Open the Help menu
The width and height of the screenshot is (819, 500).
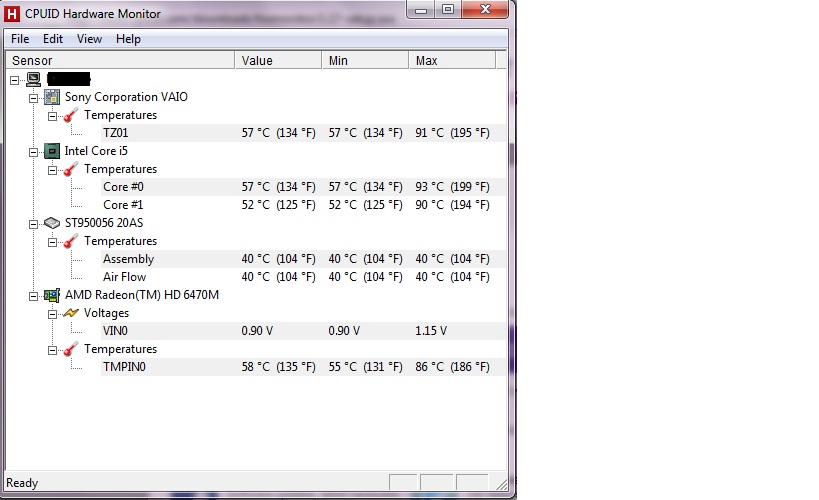128,39
